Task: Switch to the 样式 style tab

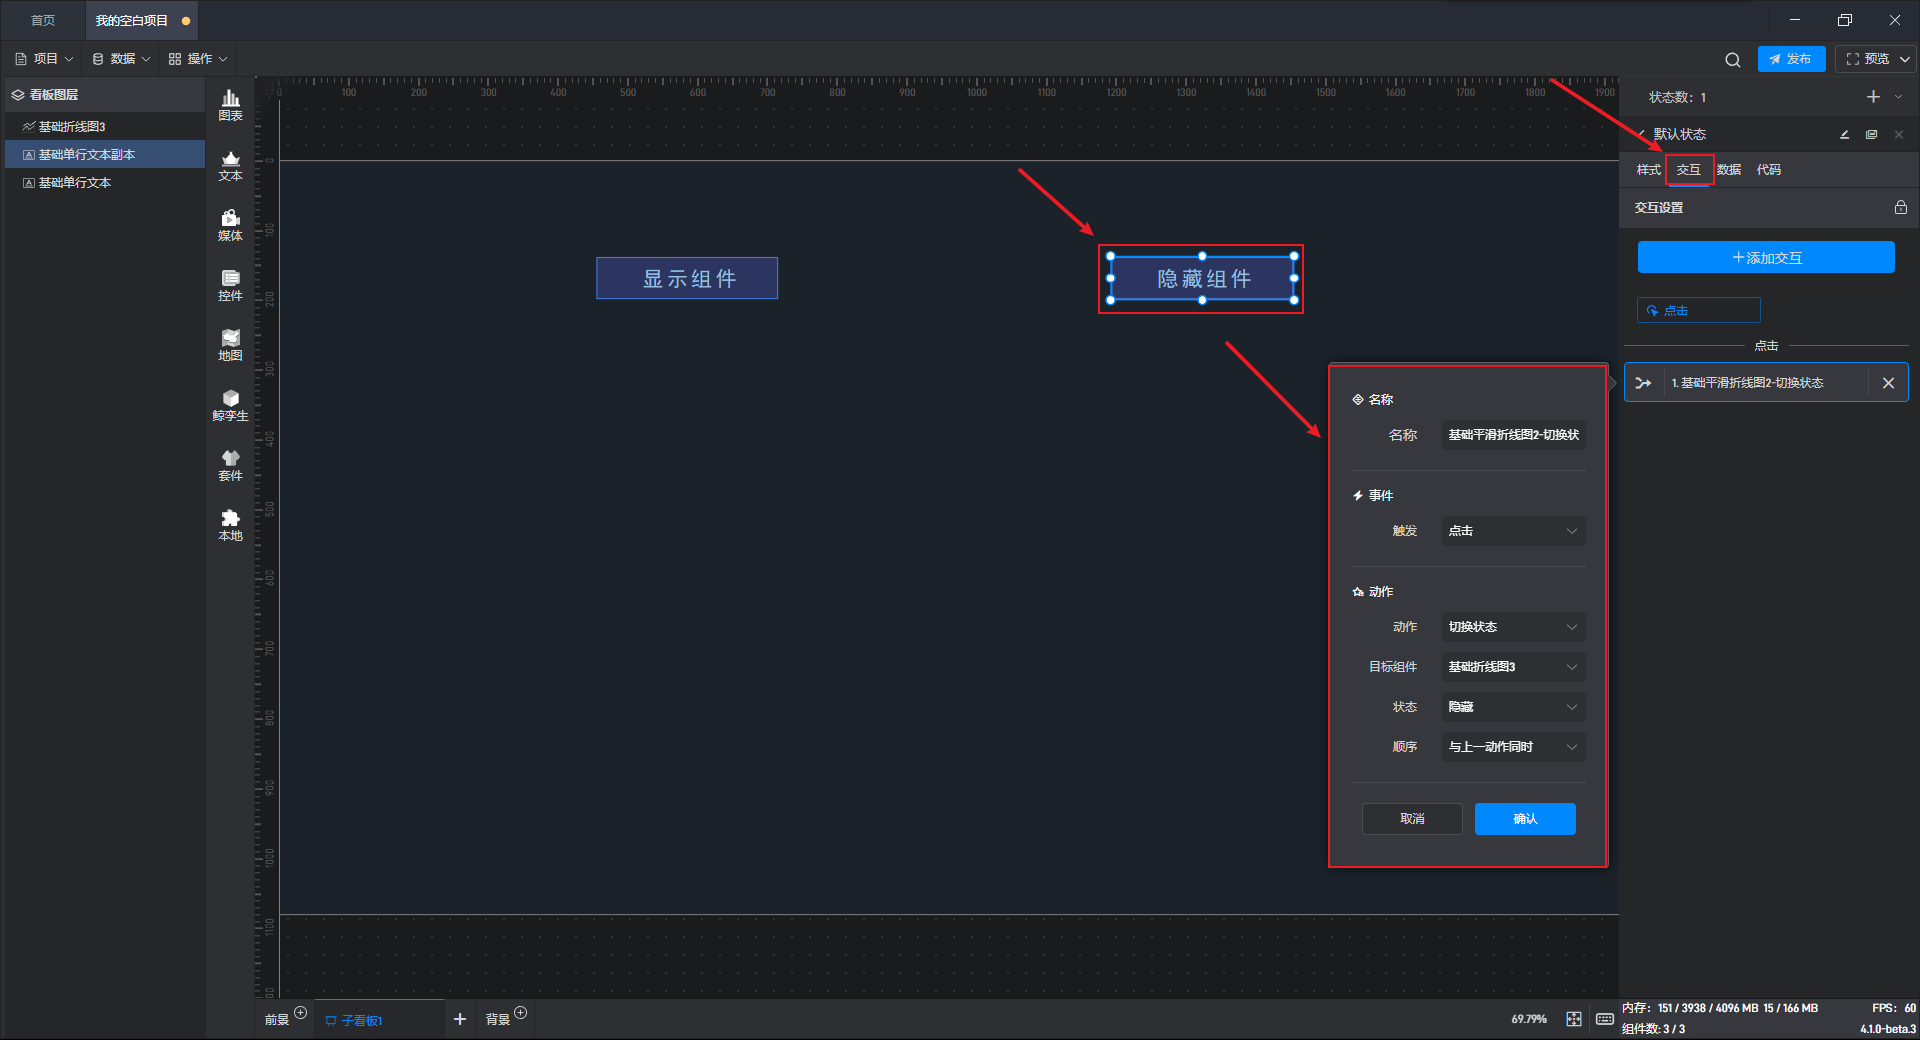Action: [1648, 170]
